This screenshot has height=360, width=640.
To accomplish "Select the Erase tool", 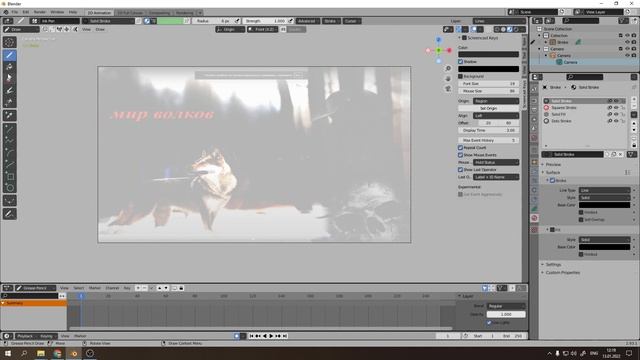I will tap(9, 78).
